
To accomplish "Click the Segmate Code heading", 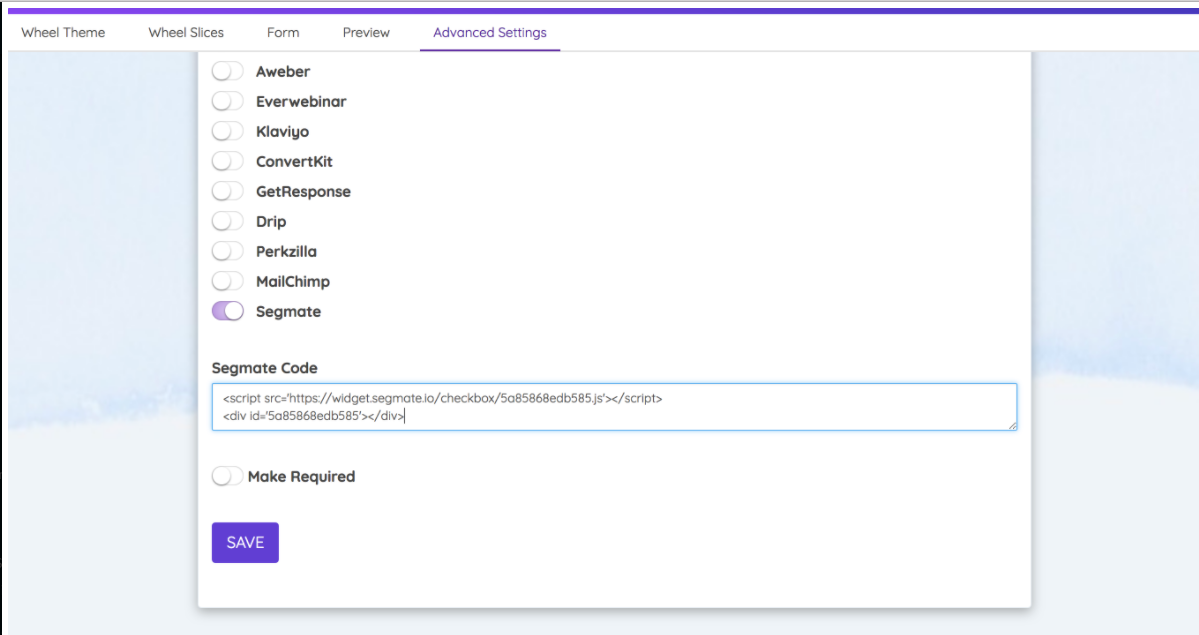I will pos(265,368).
